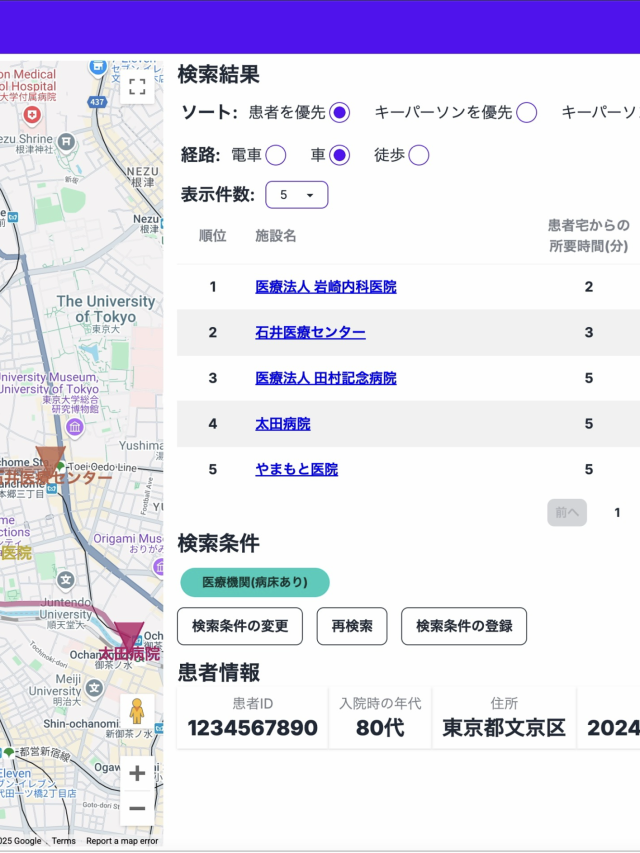The width and height of the screenshot is (640, 853).
Task: Click 検索条件の登録 button
Action: (x=464, y=626)
